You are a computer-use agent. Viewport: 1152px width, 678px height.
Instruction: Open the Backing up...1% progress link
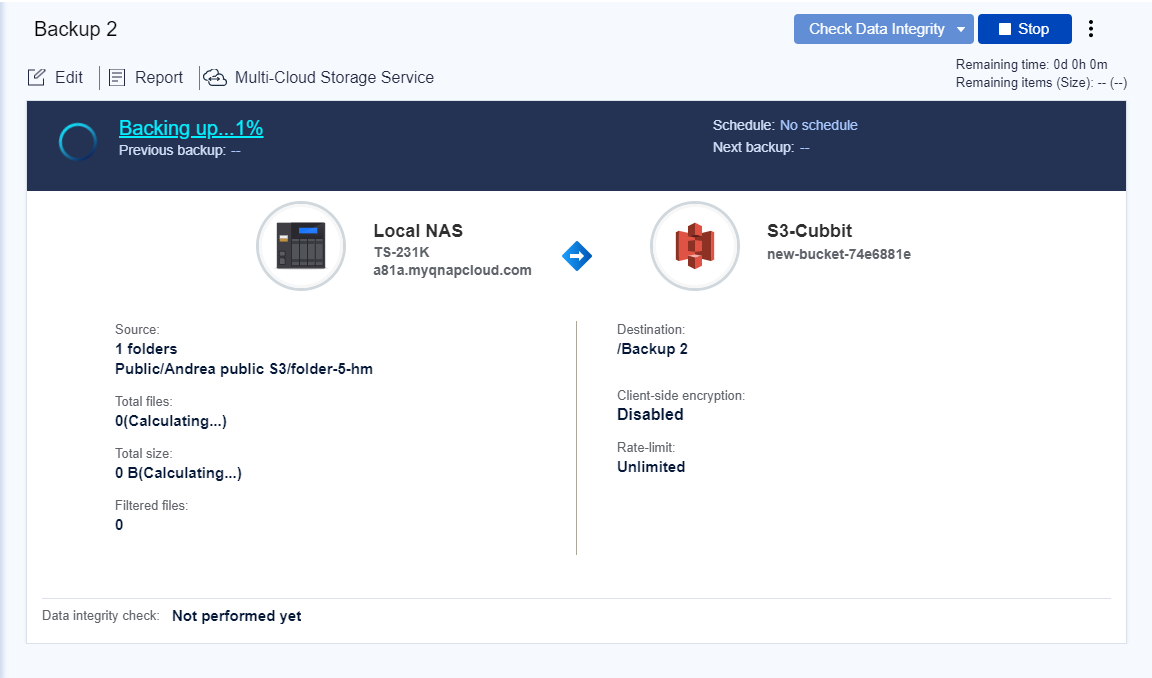191,128
